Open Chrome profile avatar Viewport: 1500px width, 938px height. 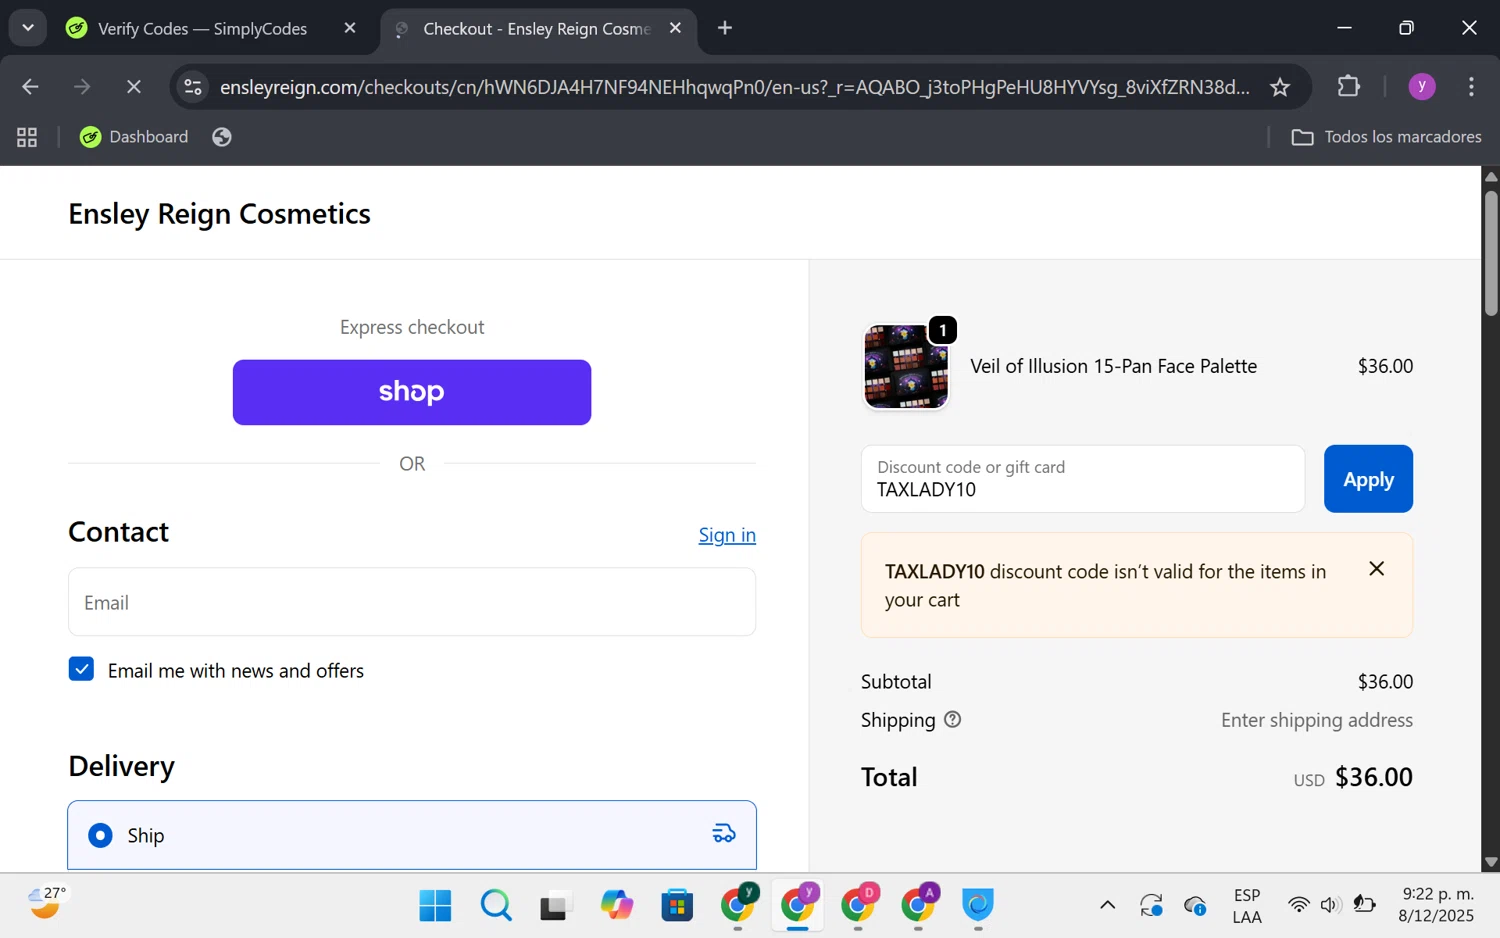pos(1422,87)
